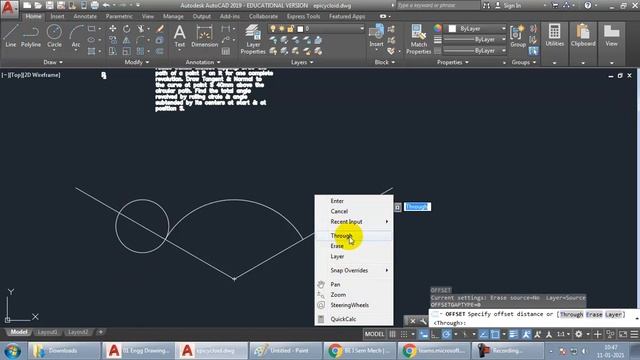Click Layer option in command line
640x360 pixels.
pyautogui.click(x=613, y=314)
